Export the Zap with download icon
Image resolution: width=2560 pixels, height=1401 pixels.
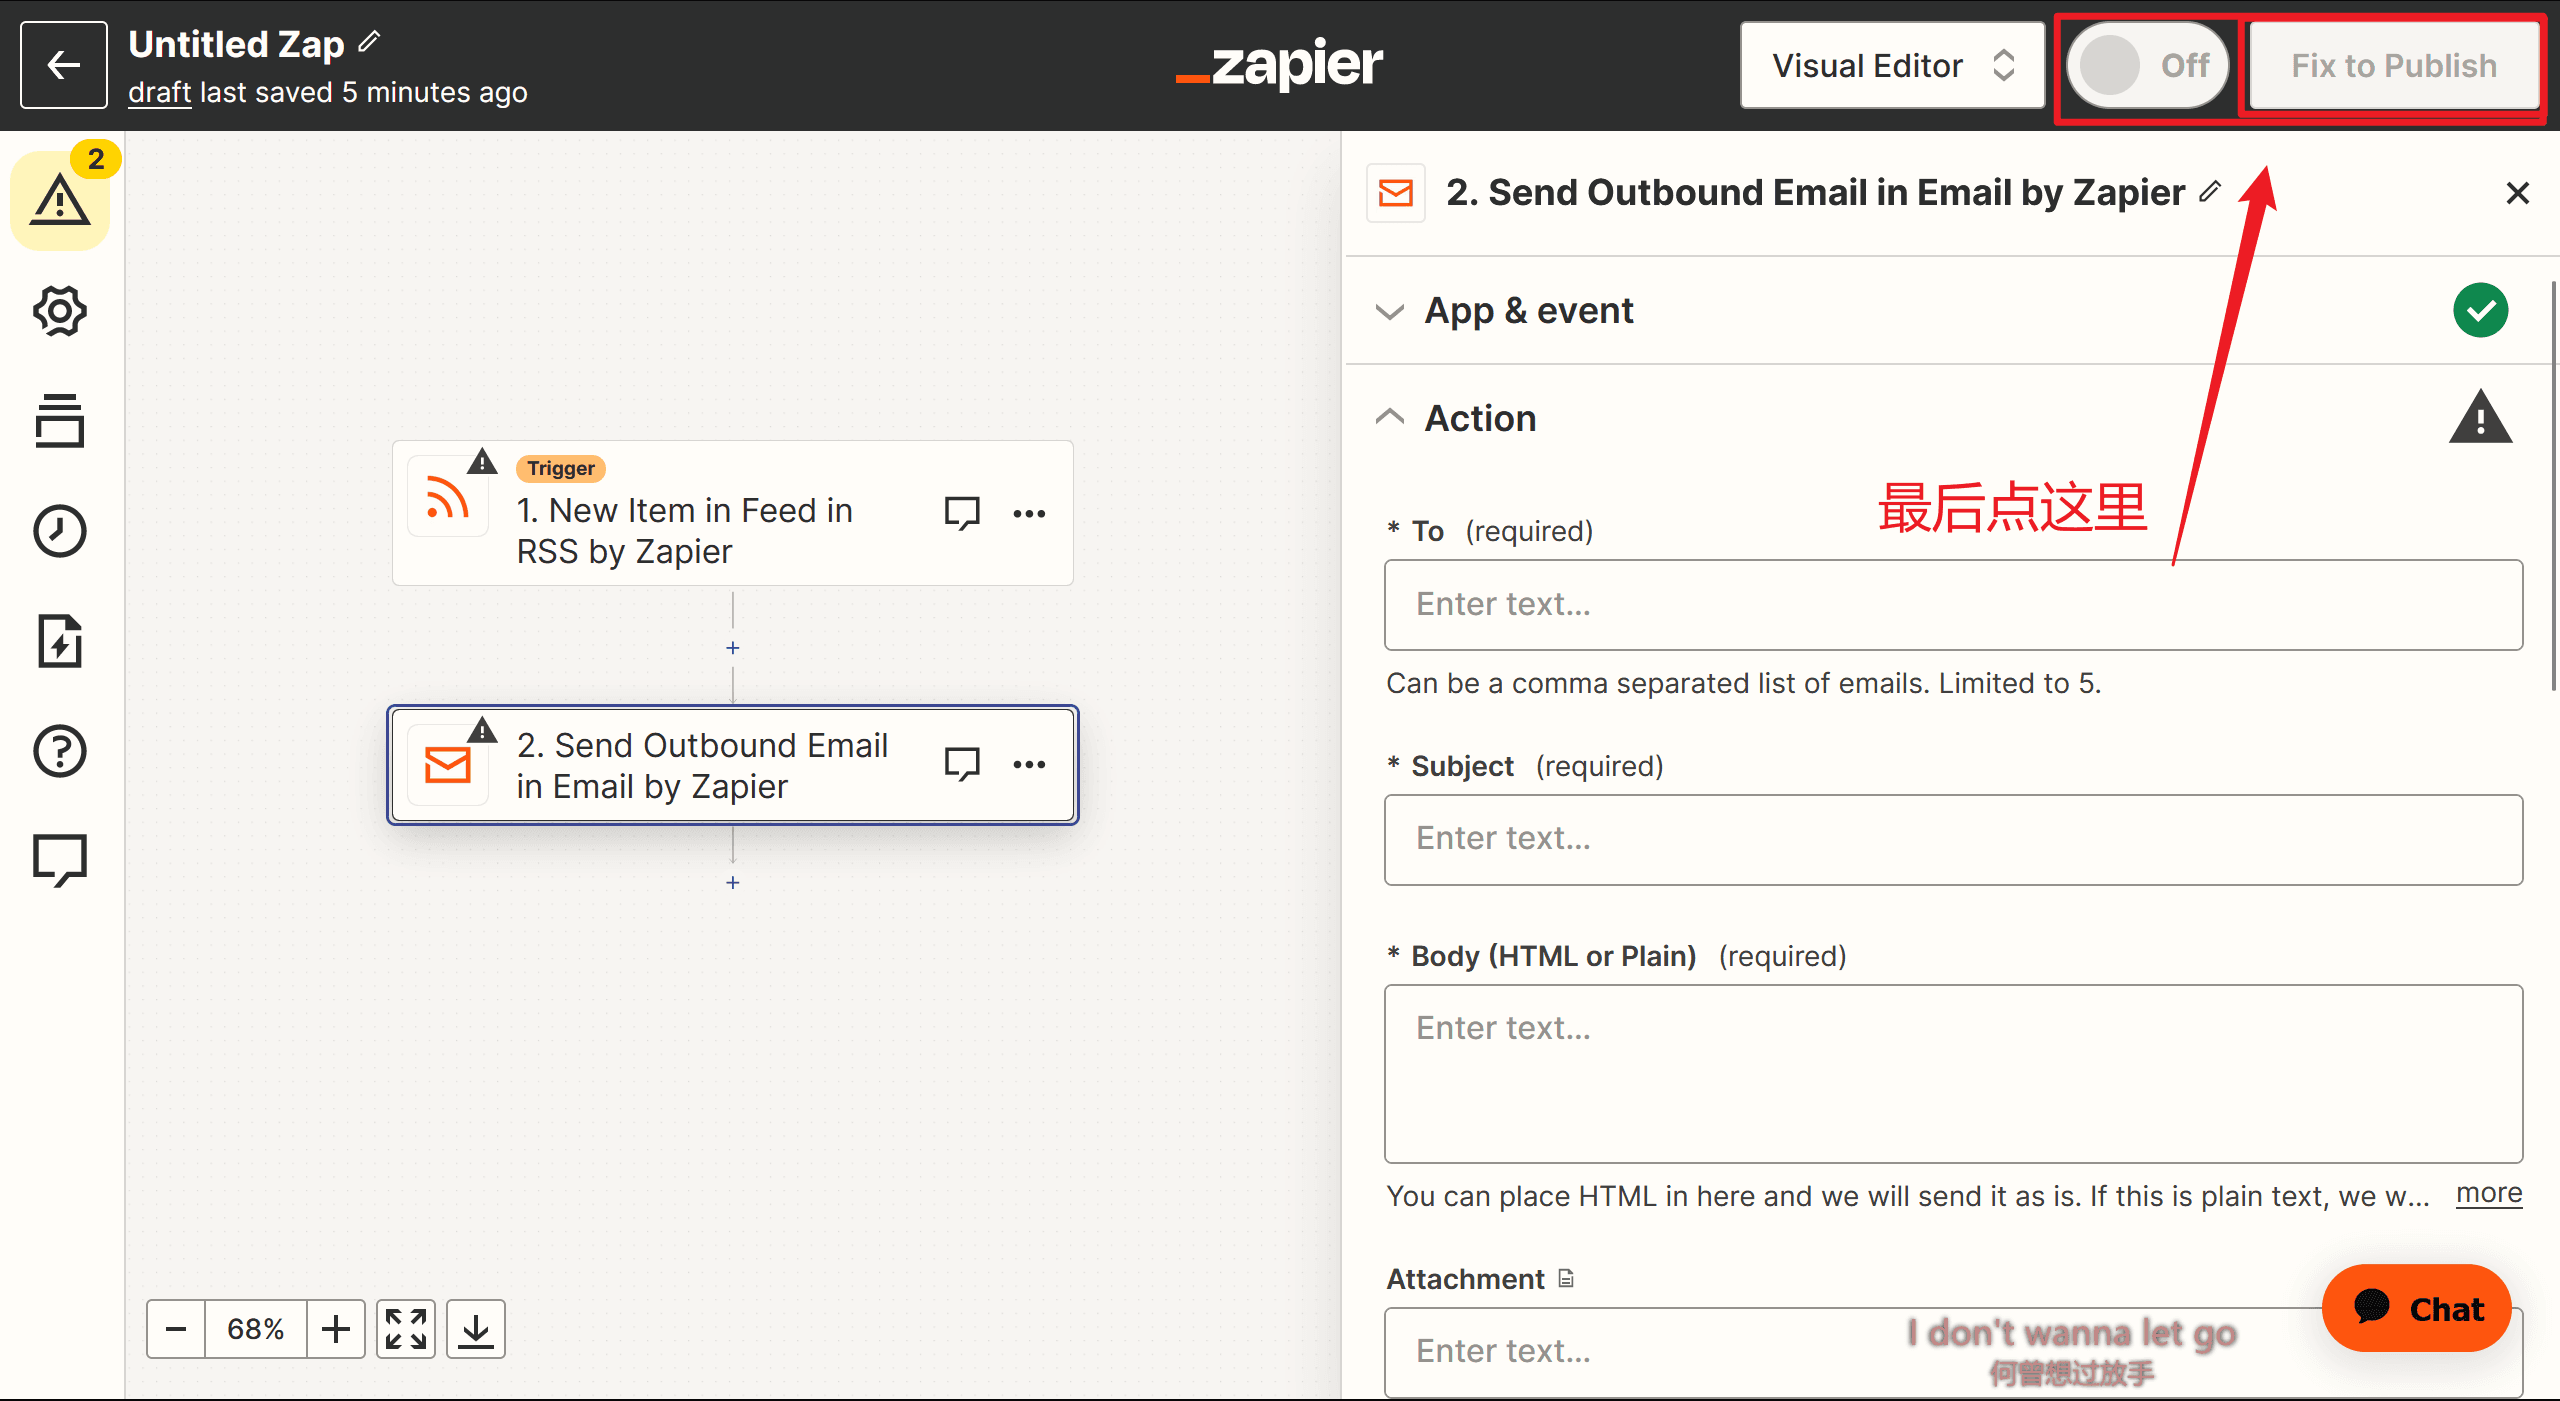click(x=476, y=1329)
